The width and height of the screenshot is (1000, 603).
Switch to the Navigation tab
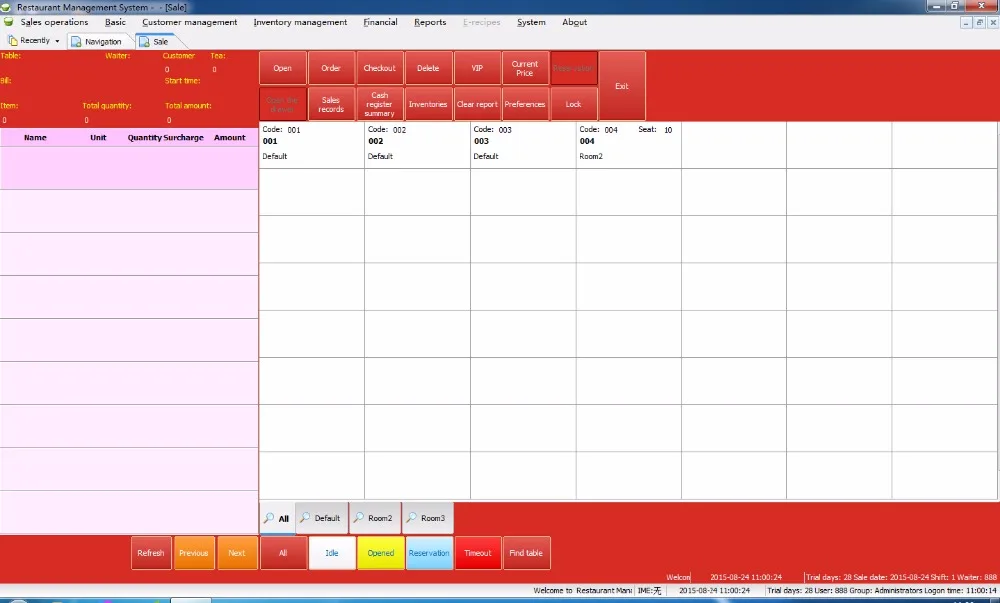coord(101,41)
